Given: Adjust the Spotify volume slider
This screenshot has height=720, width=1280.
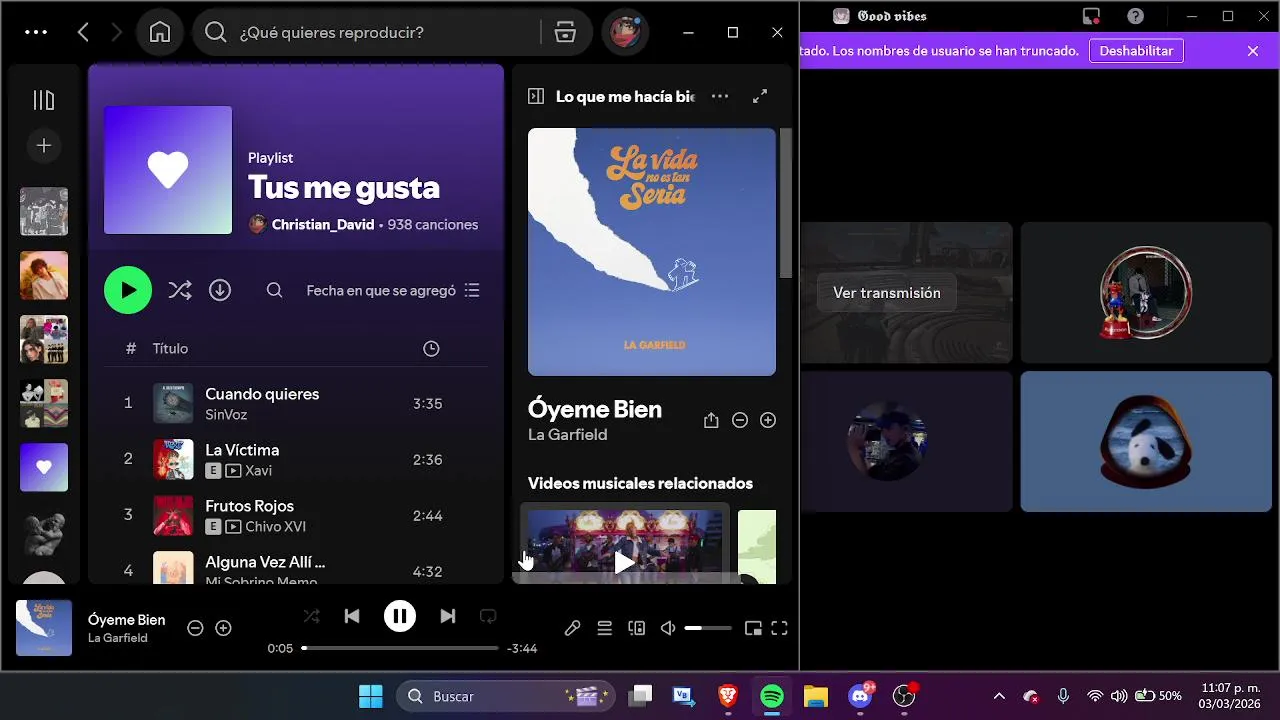Looking at the screenshot, I should pos(708,628).
